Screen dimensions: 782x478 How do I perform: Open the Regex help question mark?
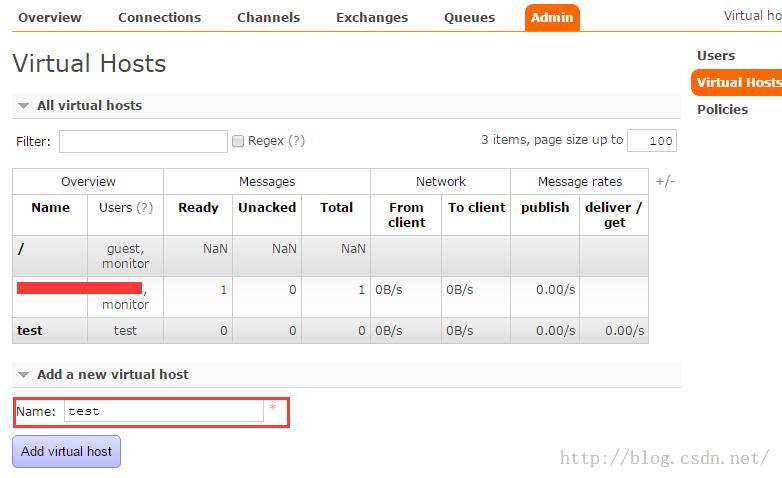296,141
